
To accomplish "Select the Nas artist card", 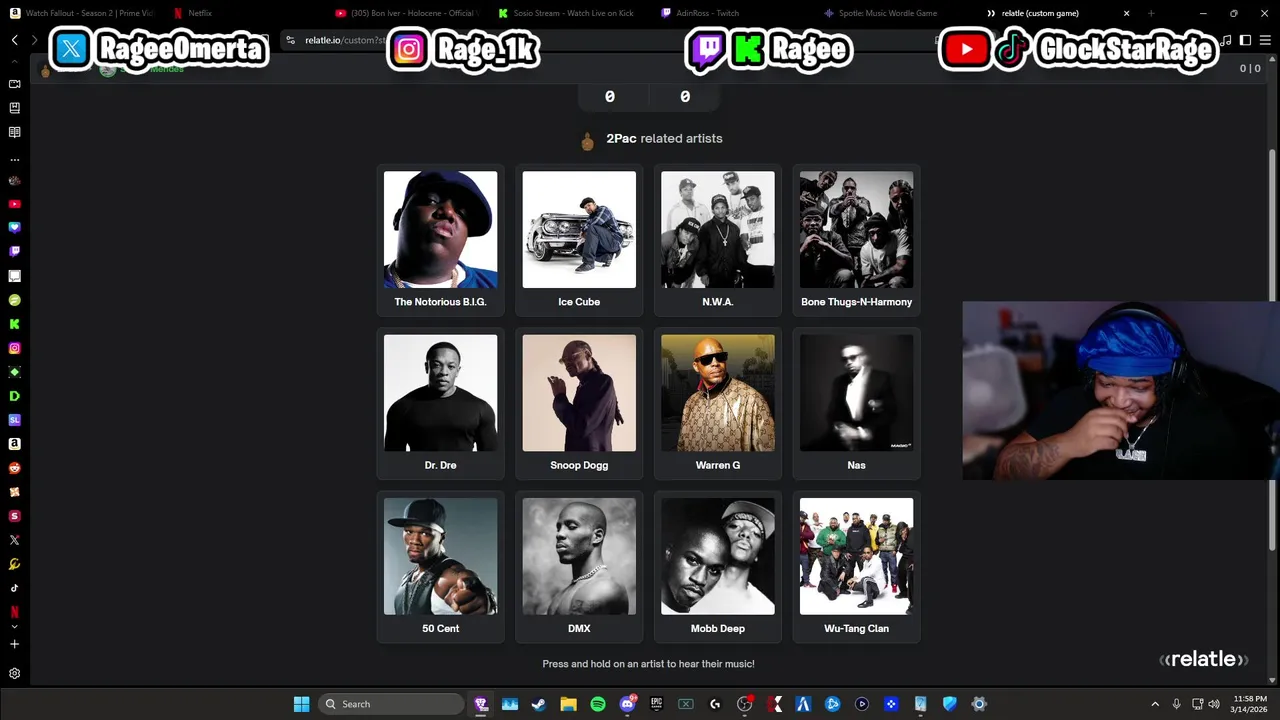I will point(856,403).
